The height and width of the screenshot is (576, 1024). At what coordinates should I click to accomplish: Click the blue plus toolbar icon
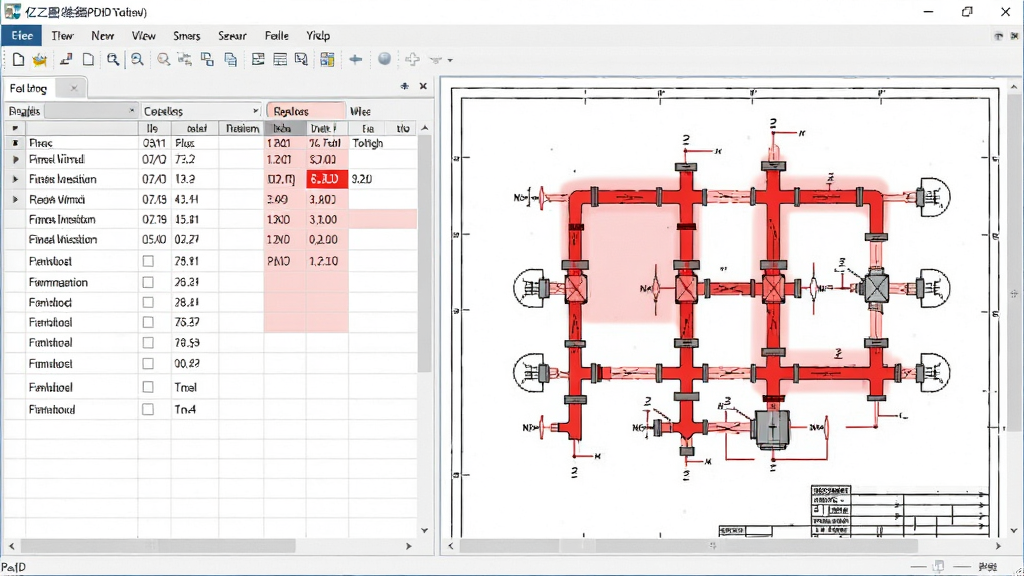tap(356, 59)
